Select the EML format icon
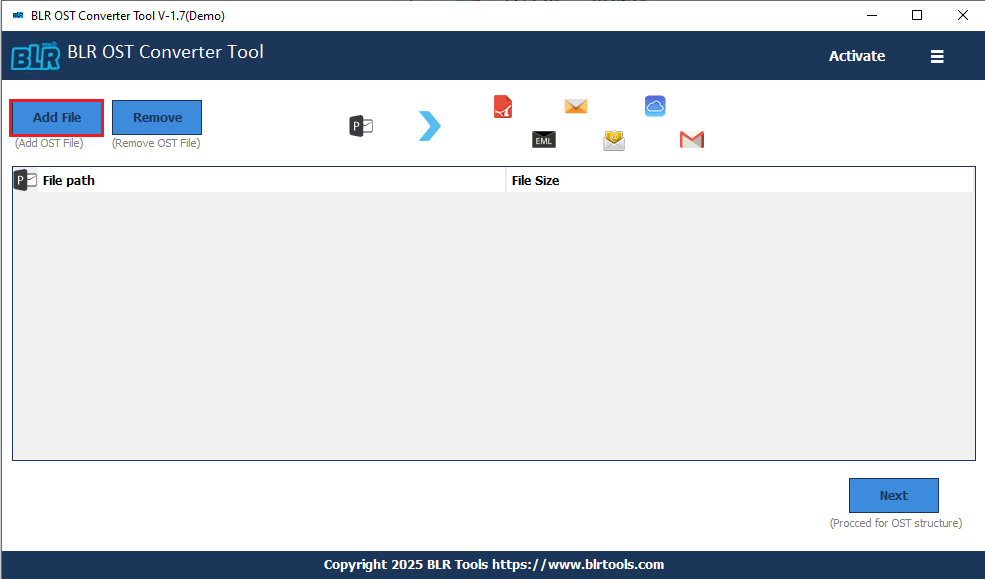 (543, 140)
